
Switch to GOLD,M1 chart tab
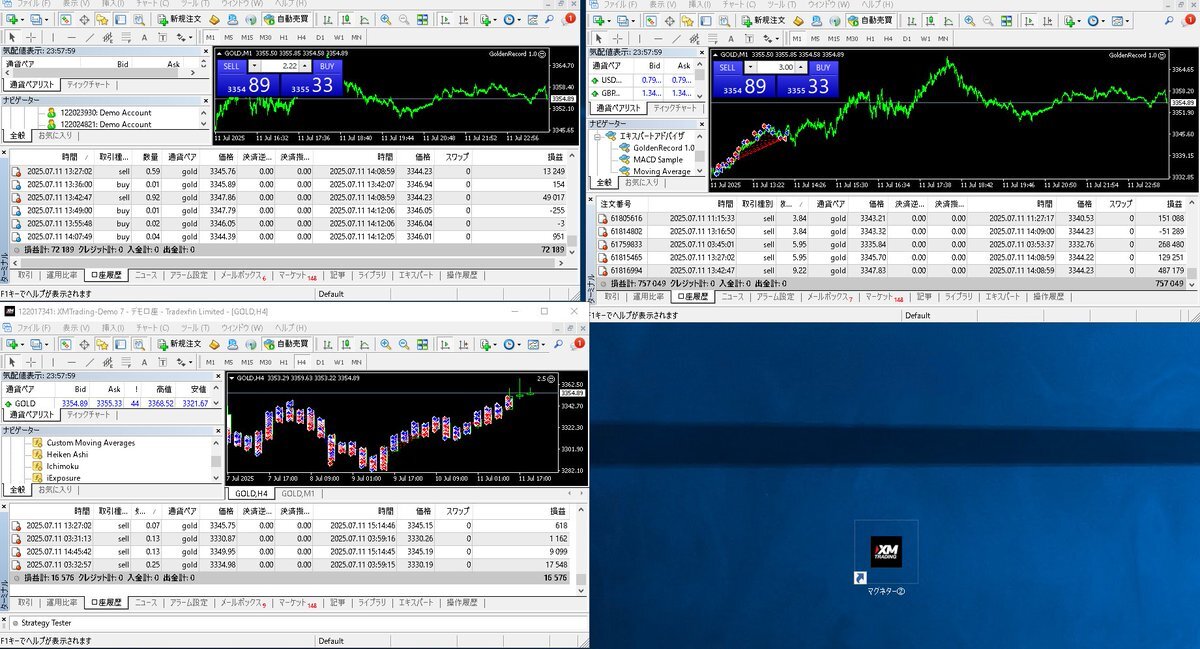(x=298, y=494)
